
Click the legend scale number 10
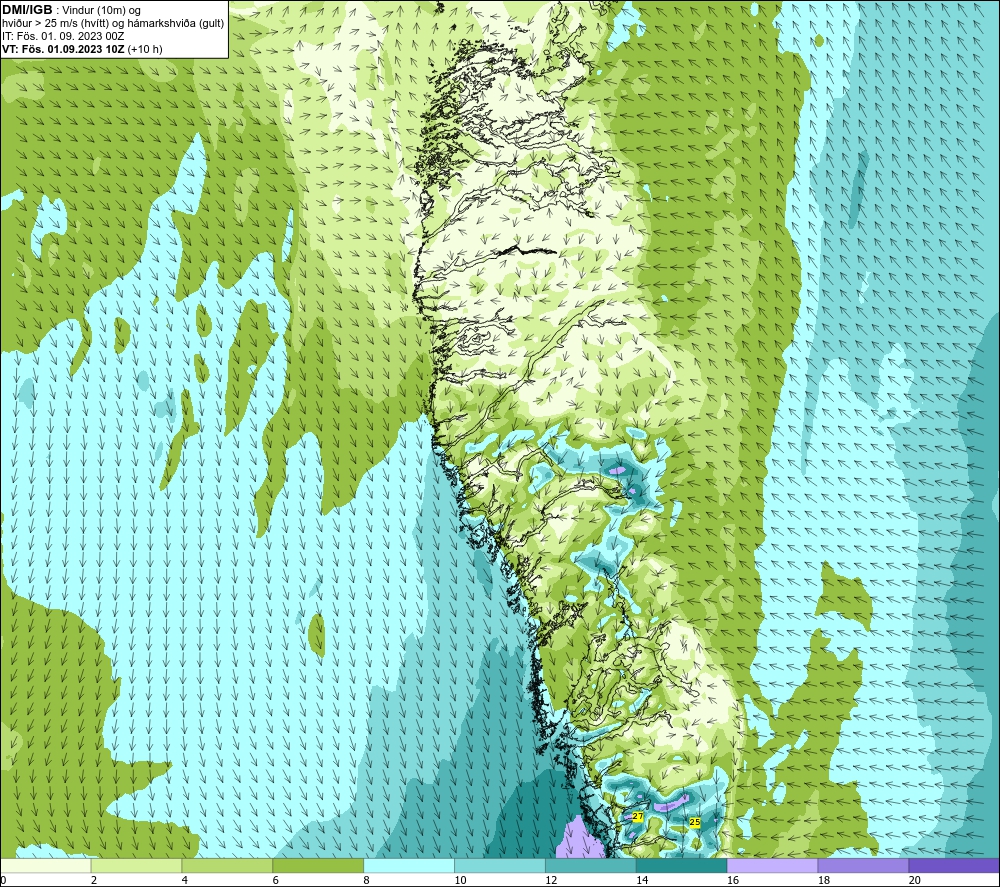[x=460, y=880]
